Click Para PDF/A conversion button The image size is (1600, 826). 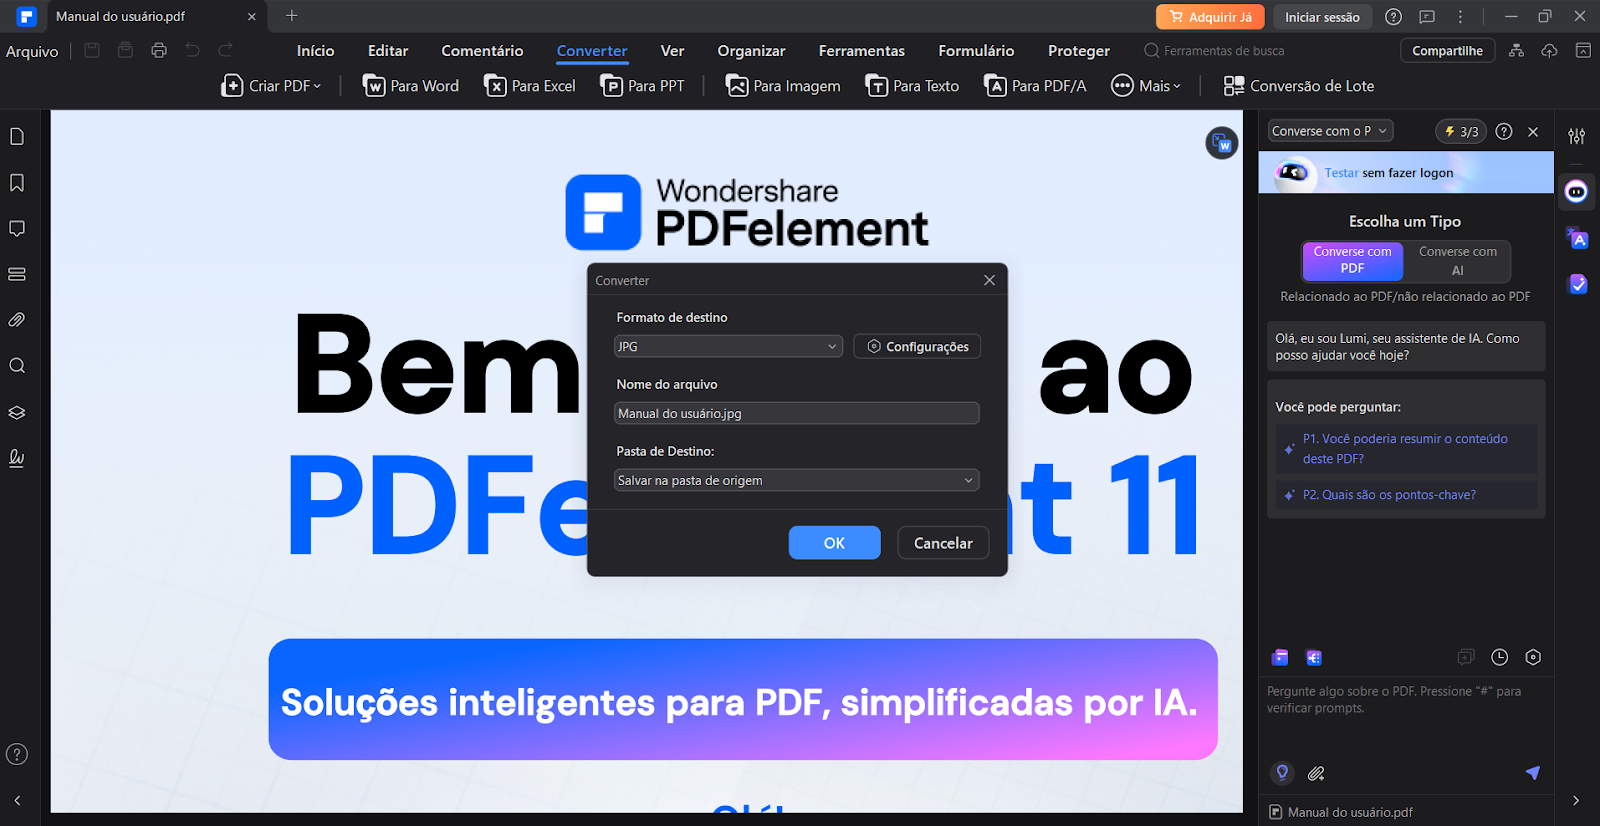[x=1035, y=86]
